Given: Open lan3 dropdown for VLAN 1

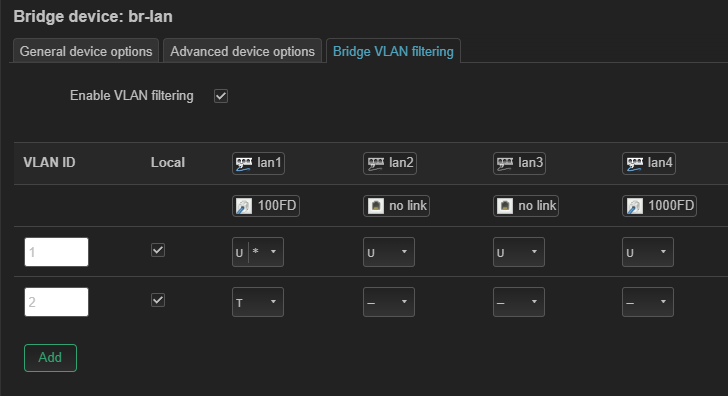Looking at the screenshot, I should click(x=519, y=252).
